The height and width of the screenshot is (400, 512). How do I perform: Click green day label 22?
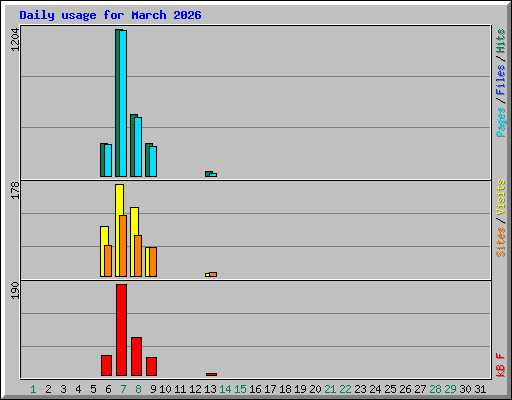click(345, 389)
